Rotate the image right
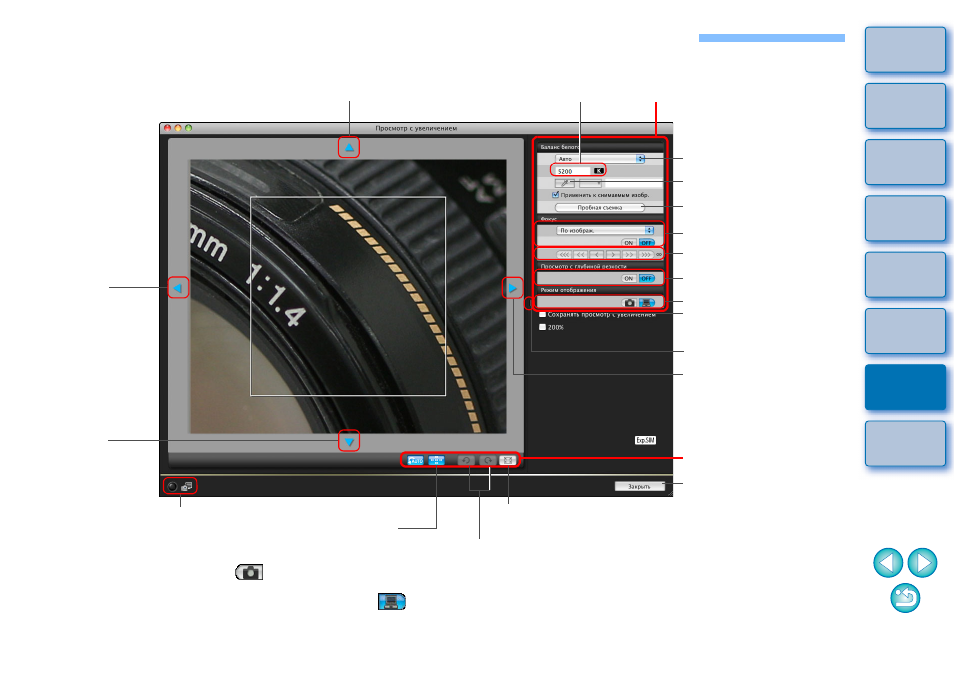This screenshot has width=954, height=674. 487,460
